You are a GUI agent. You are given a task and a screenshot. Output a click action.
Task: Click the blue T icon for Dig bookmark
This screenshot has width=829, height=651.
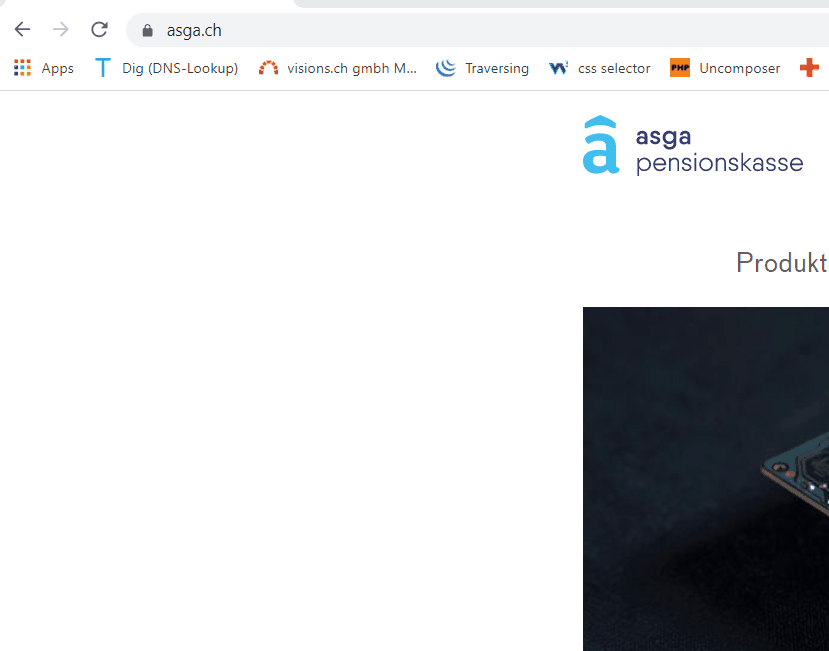click(x=102, y=68)
